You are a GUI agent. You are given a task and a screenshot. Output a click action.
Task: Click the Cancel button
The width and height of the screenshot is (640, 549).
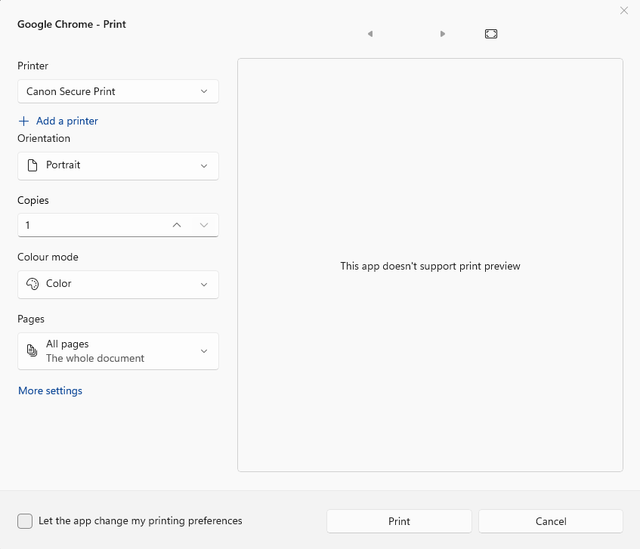(x=551, y=521)
